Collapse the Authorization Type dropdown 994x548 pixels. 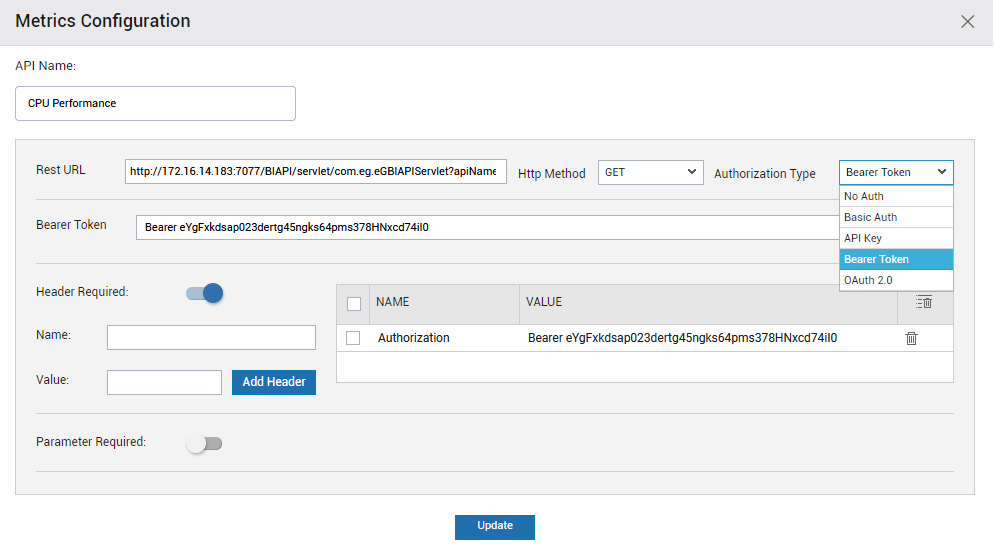point(896,173)
